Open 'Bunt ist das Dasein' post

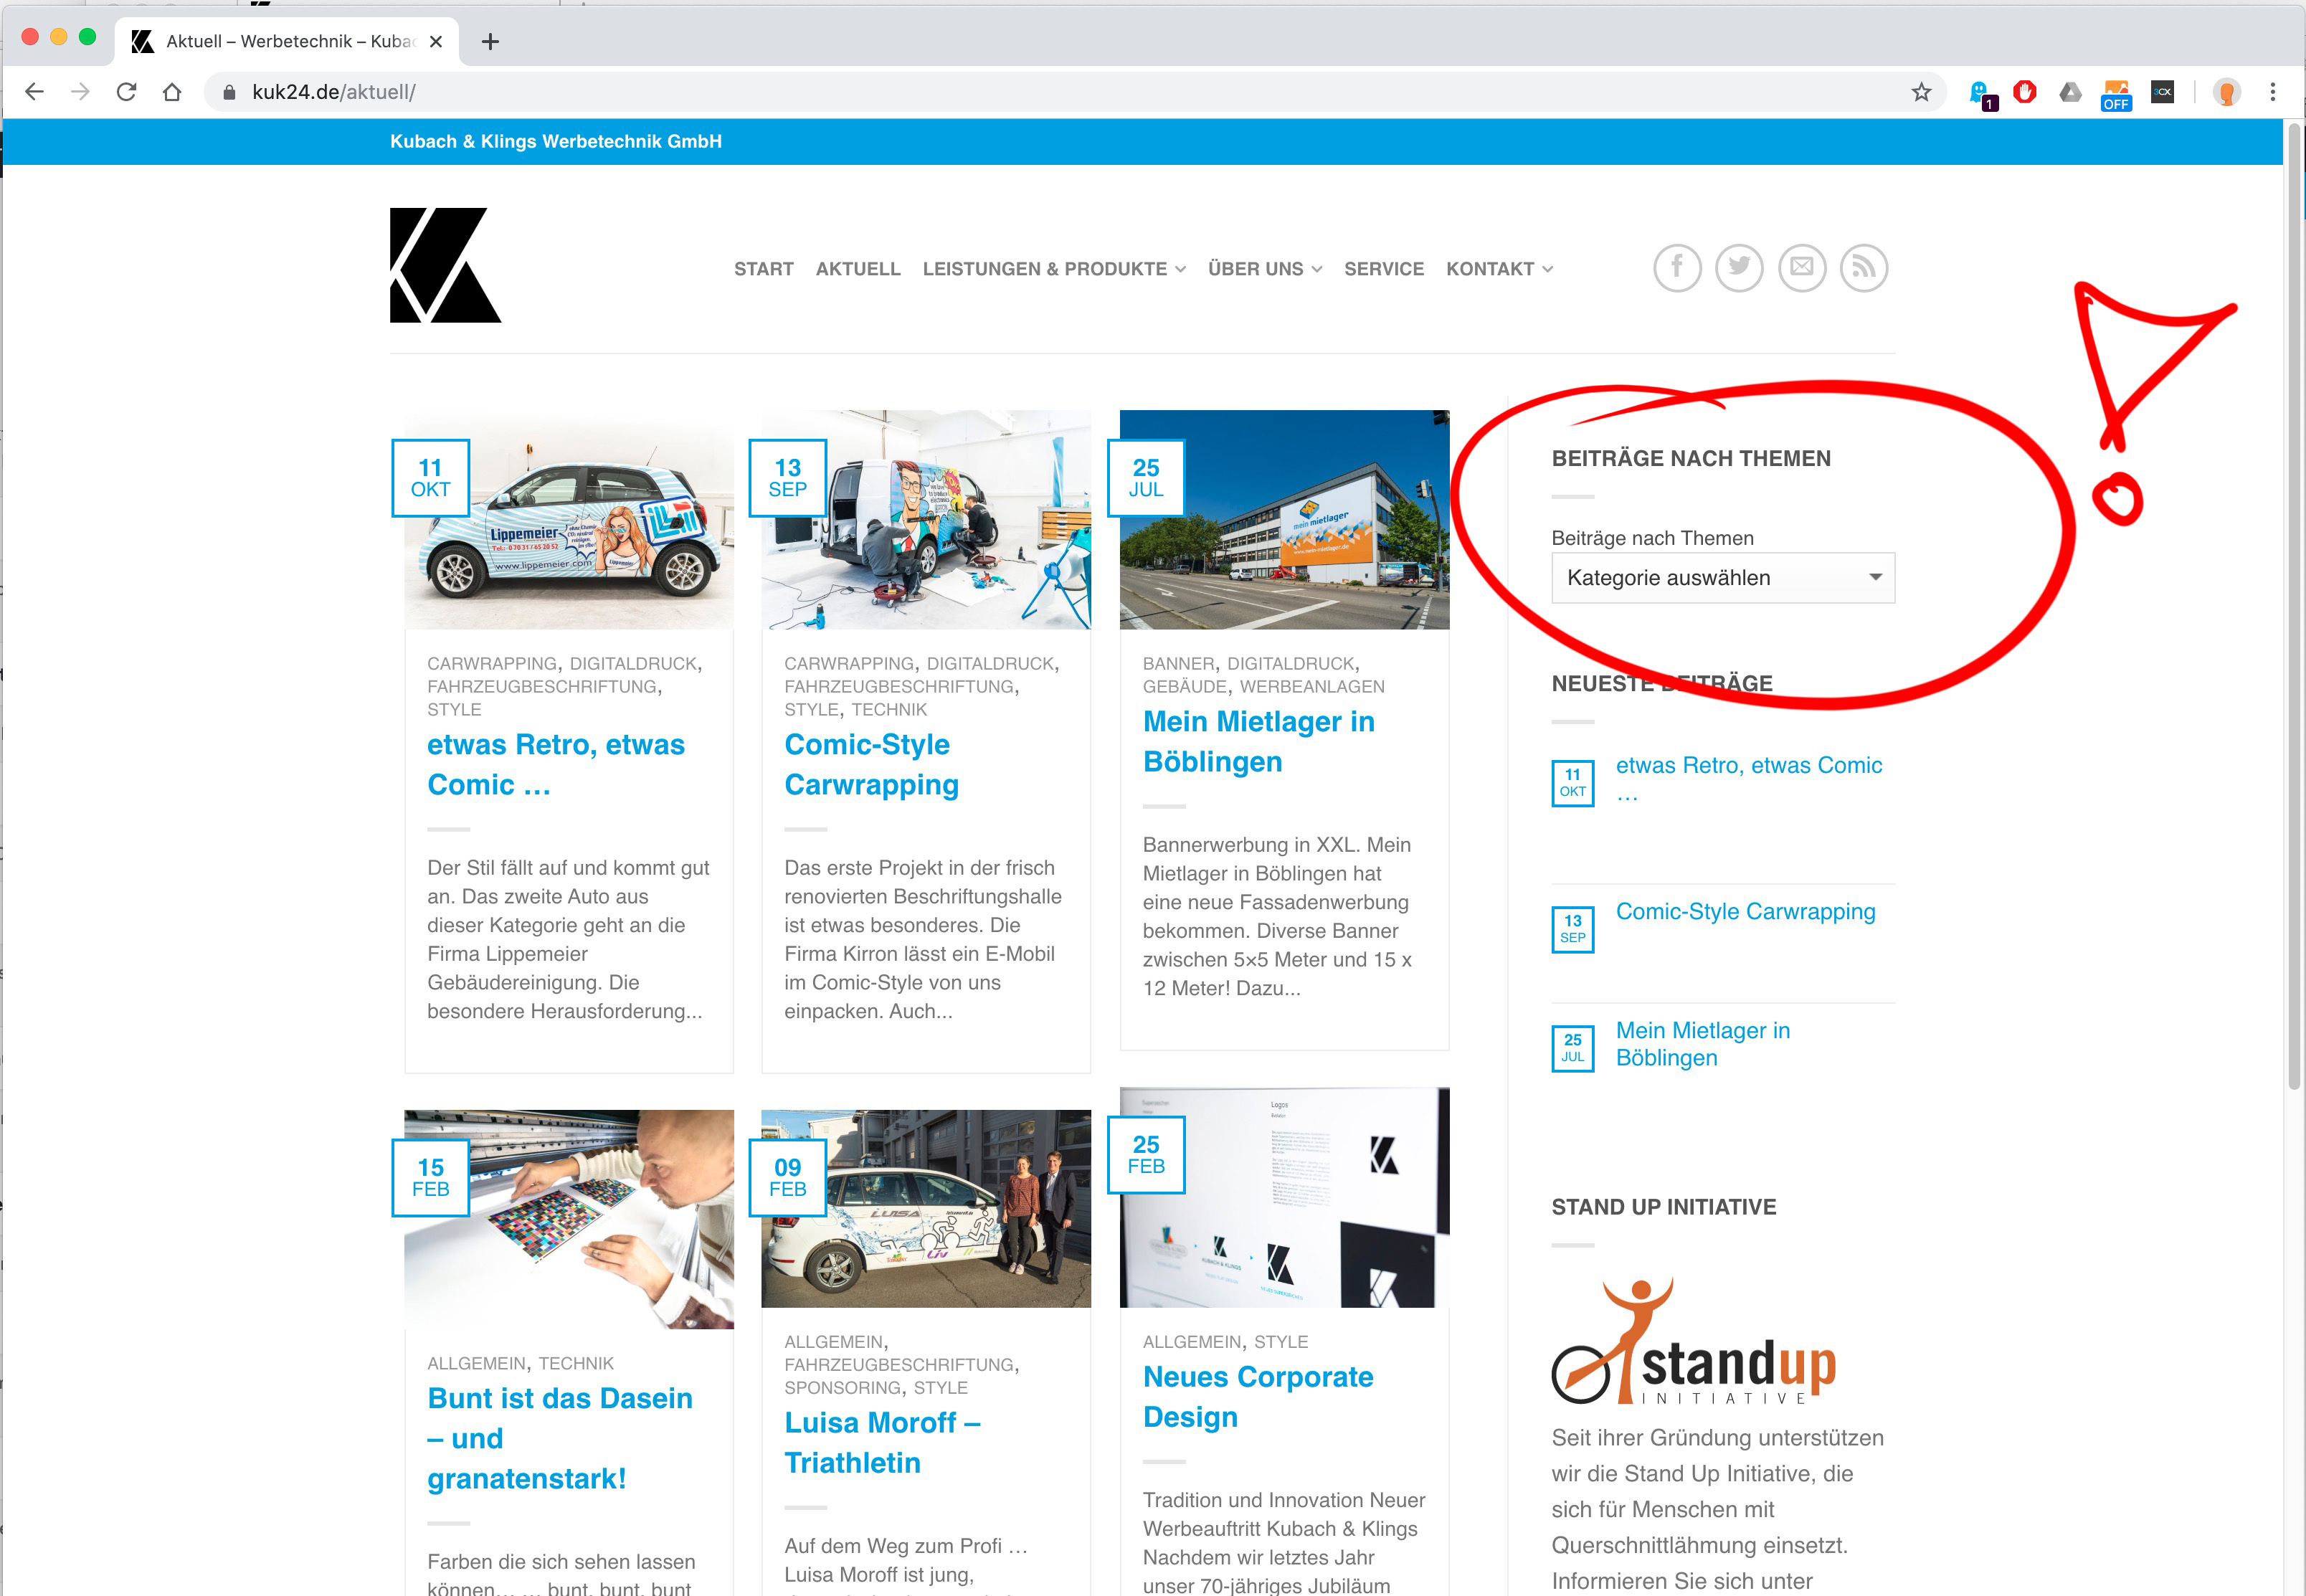click(559, 1438)
